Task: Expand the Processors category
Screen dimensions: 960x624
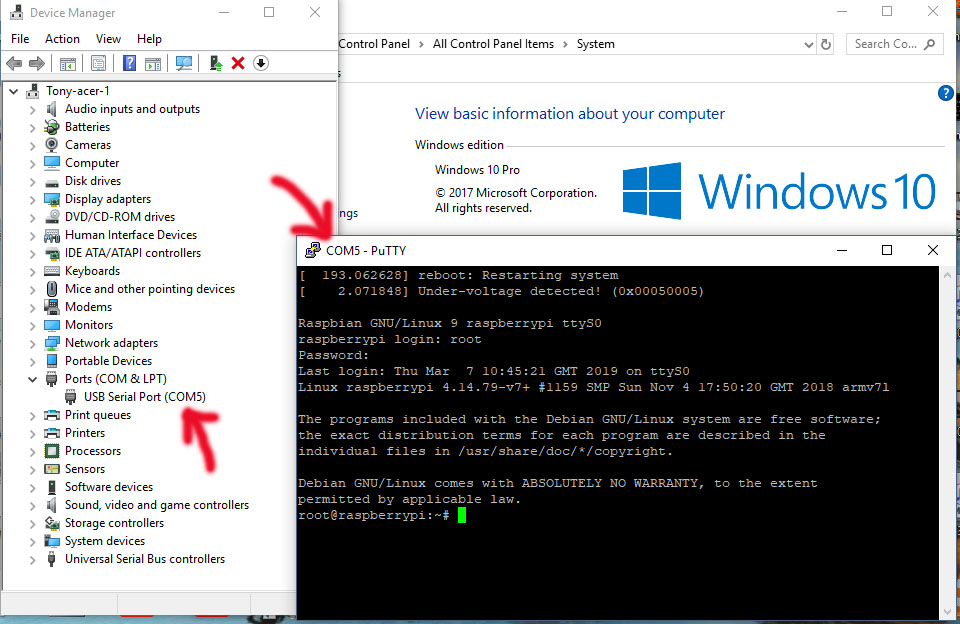Action: click(32, 451)
